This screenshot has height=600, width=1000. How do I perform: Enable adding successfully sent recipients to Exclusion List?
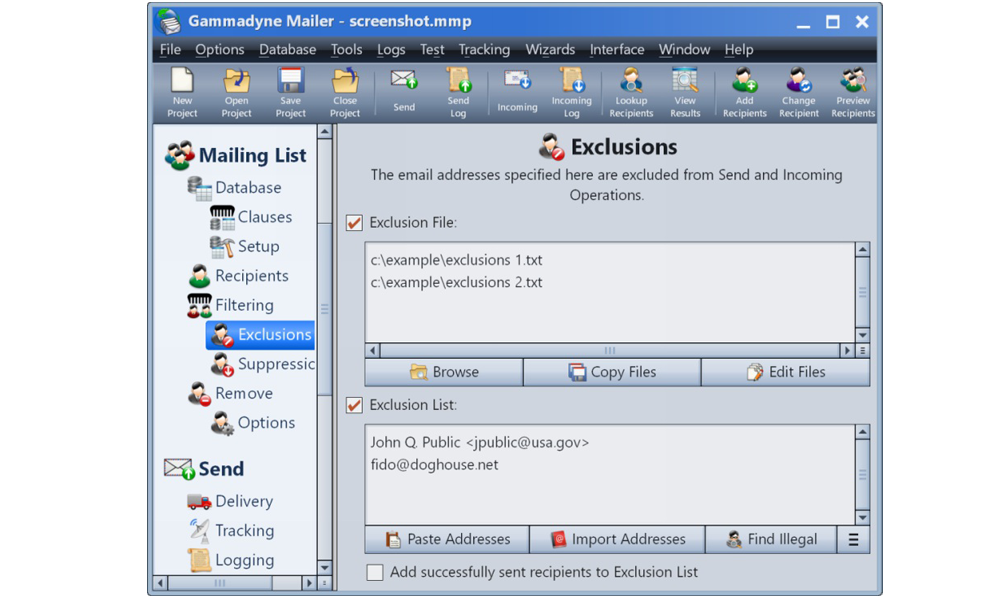click(375, 572)
